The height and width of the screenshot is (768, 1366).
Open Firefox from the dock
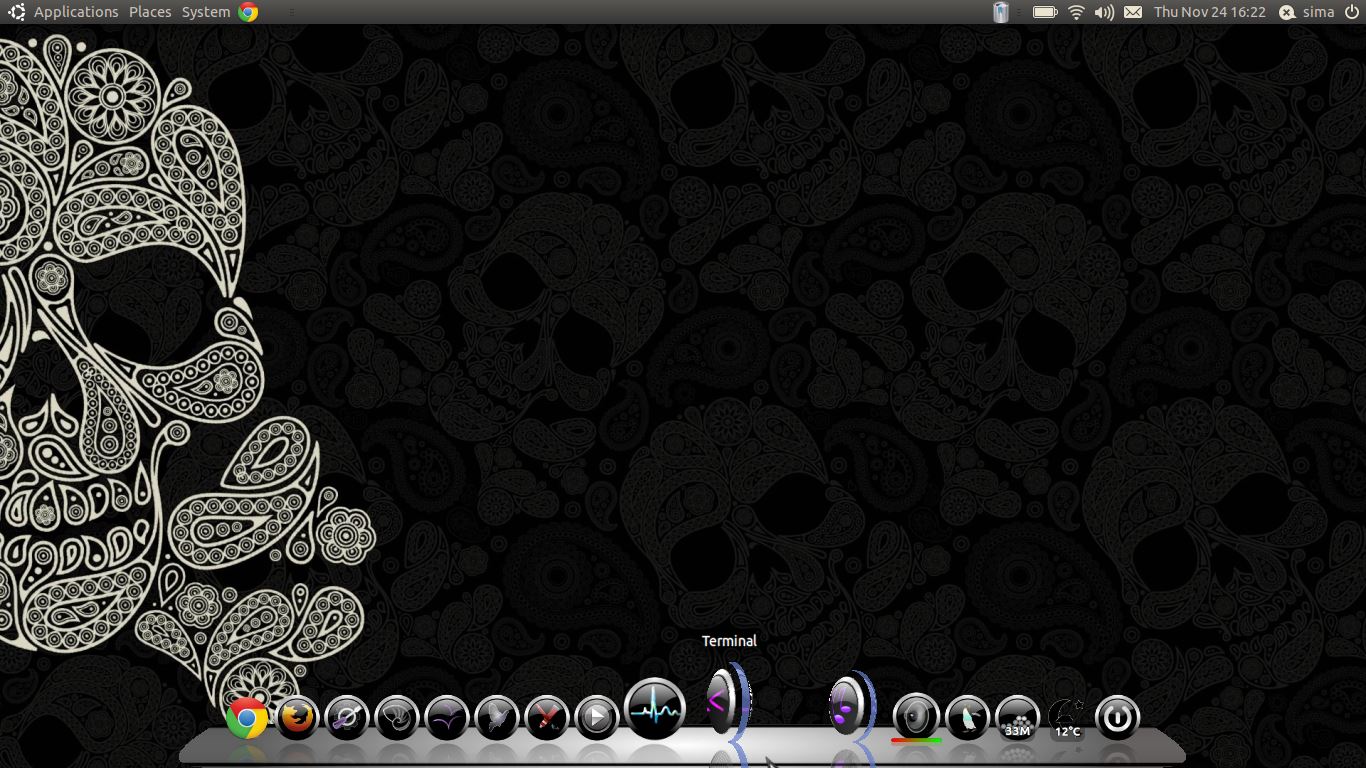point(297,718)
